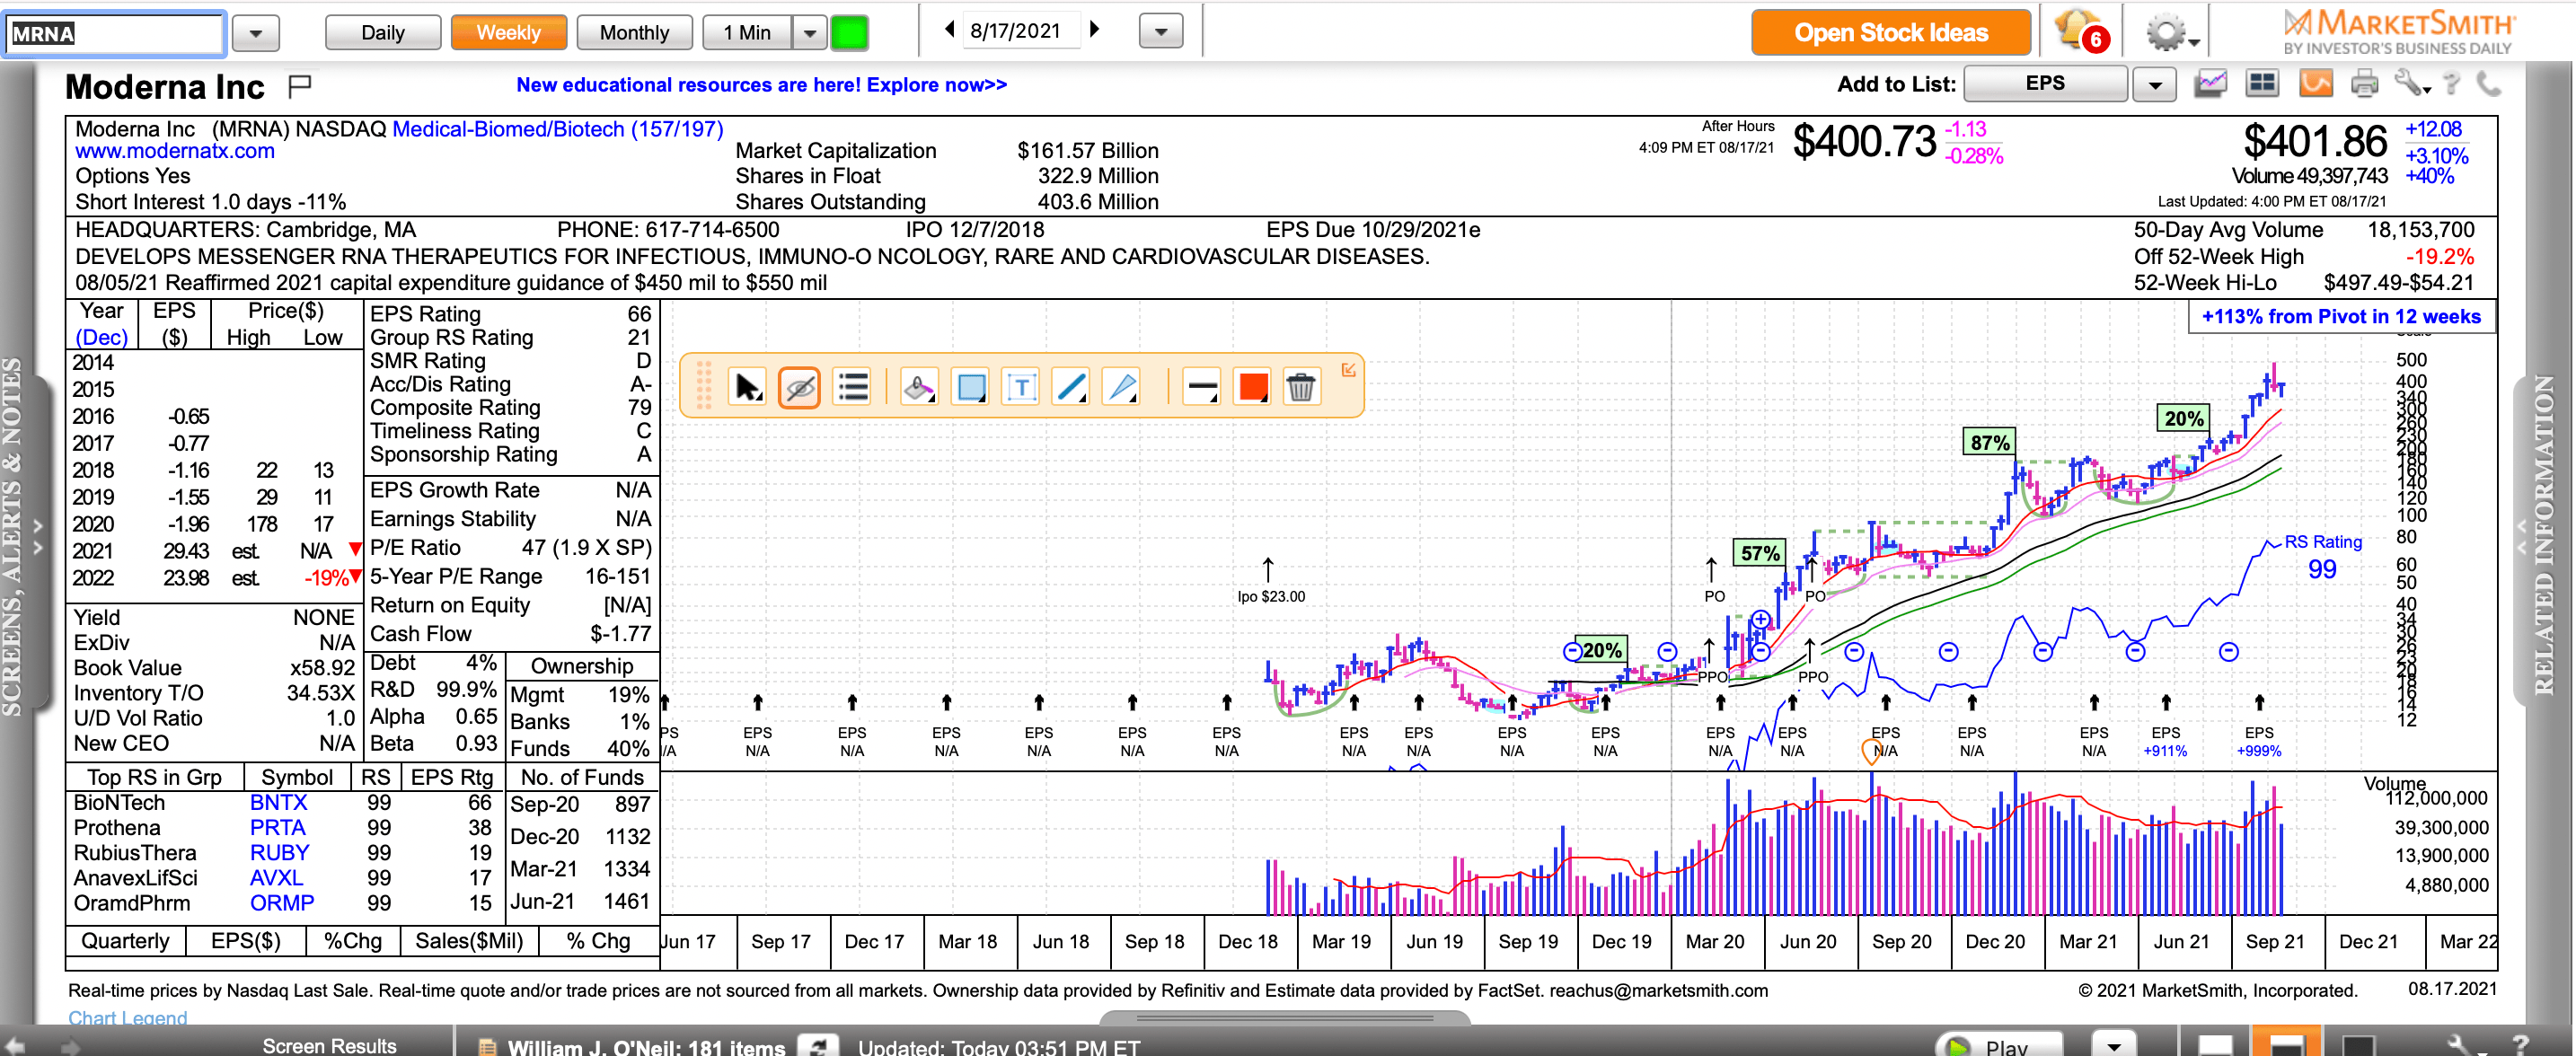The height and width of the screenshot is (1056, 2576).
Task: Click the chart view icon
Action: pos(2210,84)
